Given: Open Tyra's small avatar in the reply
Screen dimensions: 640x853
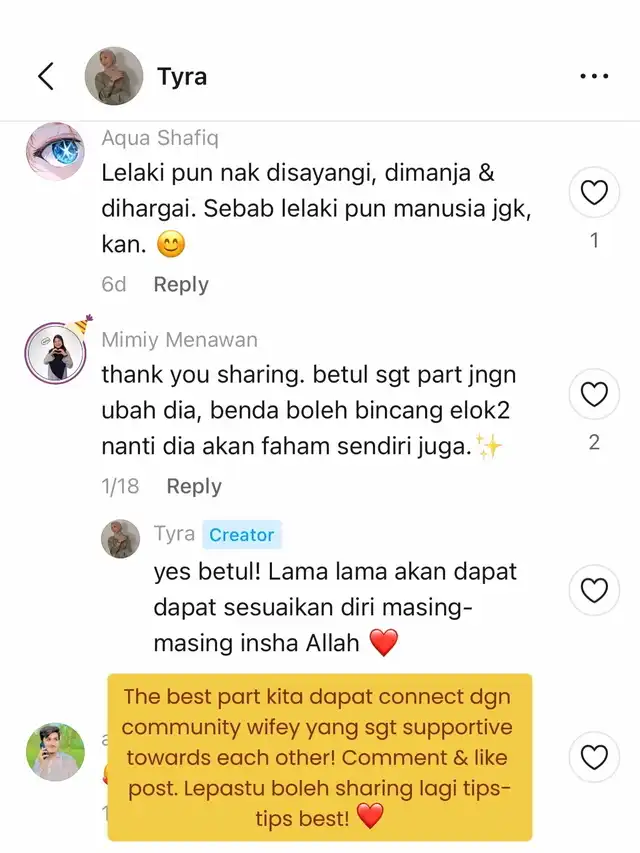Looking at the screenshot, I should coord(121,539).
